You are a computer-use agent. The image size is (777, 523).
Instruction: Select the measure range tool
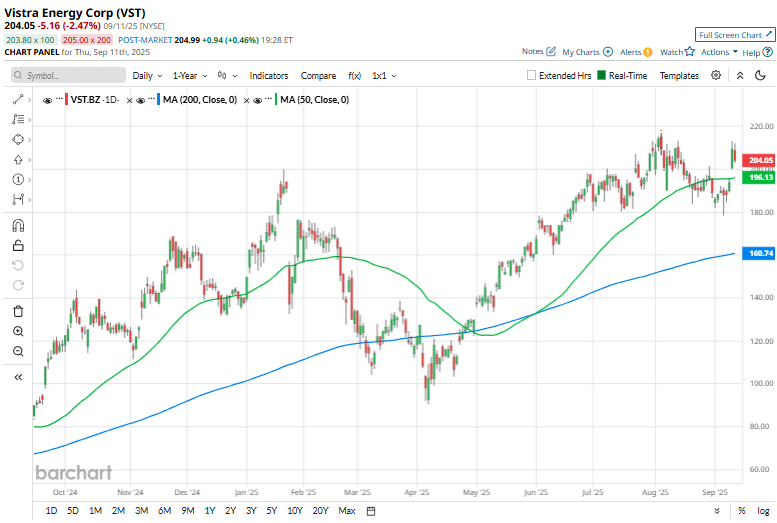tap(18, 199)
